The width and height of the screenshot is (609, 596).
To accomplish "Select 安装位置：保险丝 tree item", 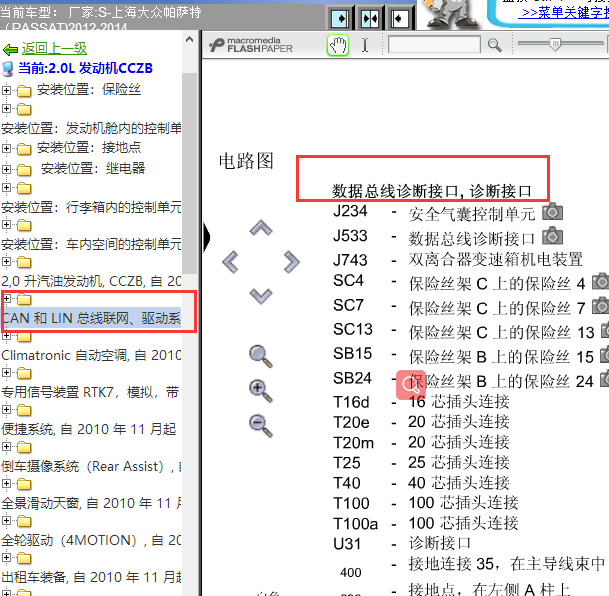I will [89, 90].
